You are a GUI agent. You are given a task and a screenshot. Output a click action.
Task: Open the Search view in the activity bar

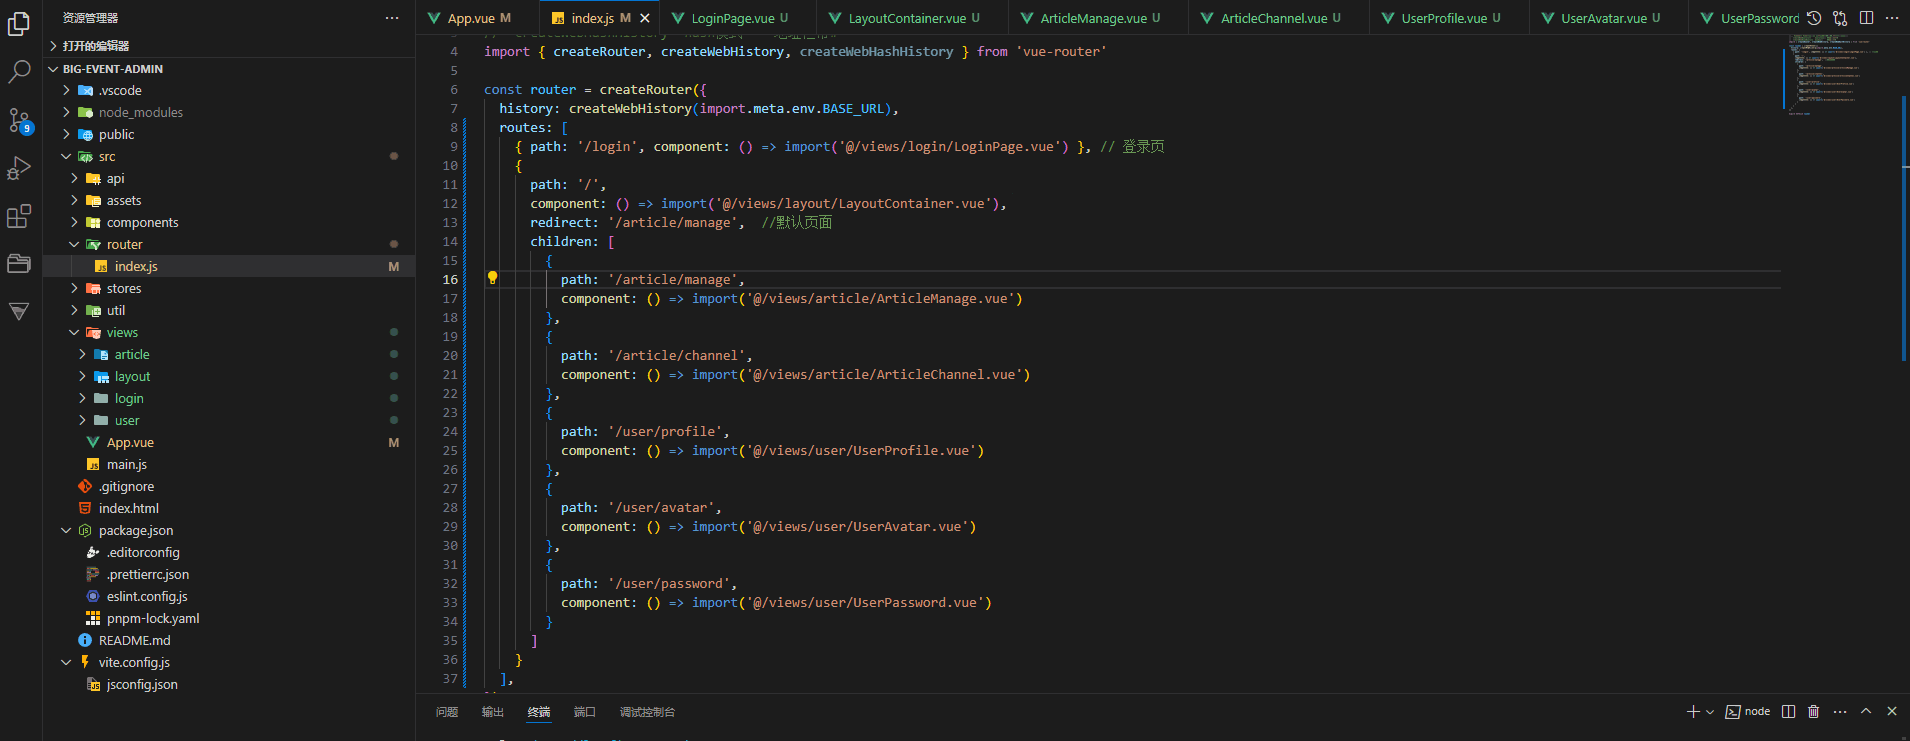tap(19, 72)
